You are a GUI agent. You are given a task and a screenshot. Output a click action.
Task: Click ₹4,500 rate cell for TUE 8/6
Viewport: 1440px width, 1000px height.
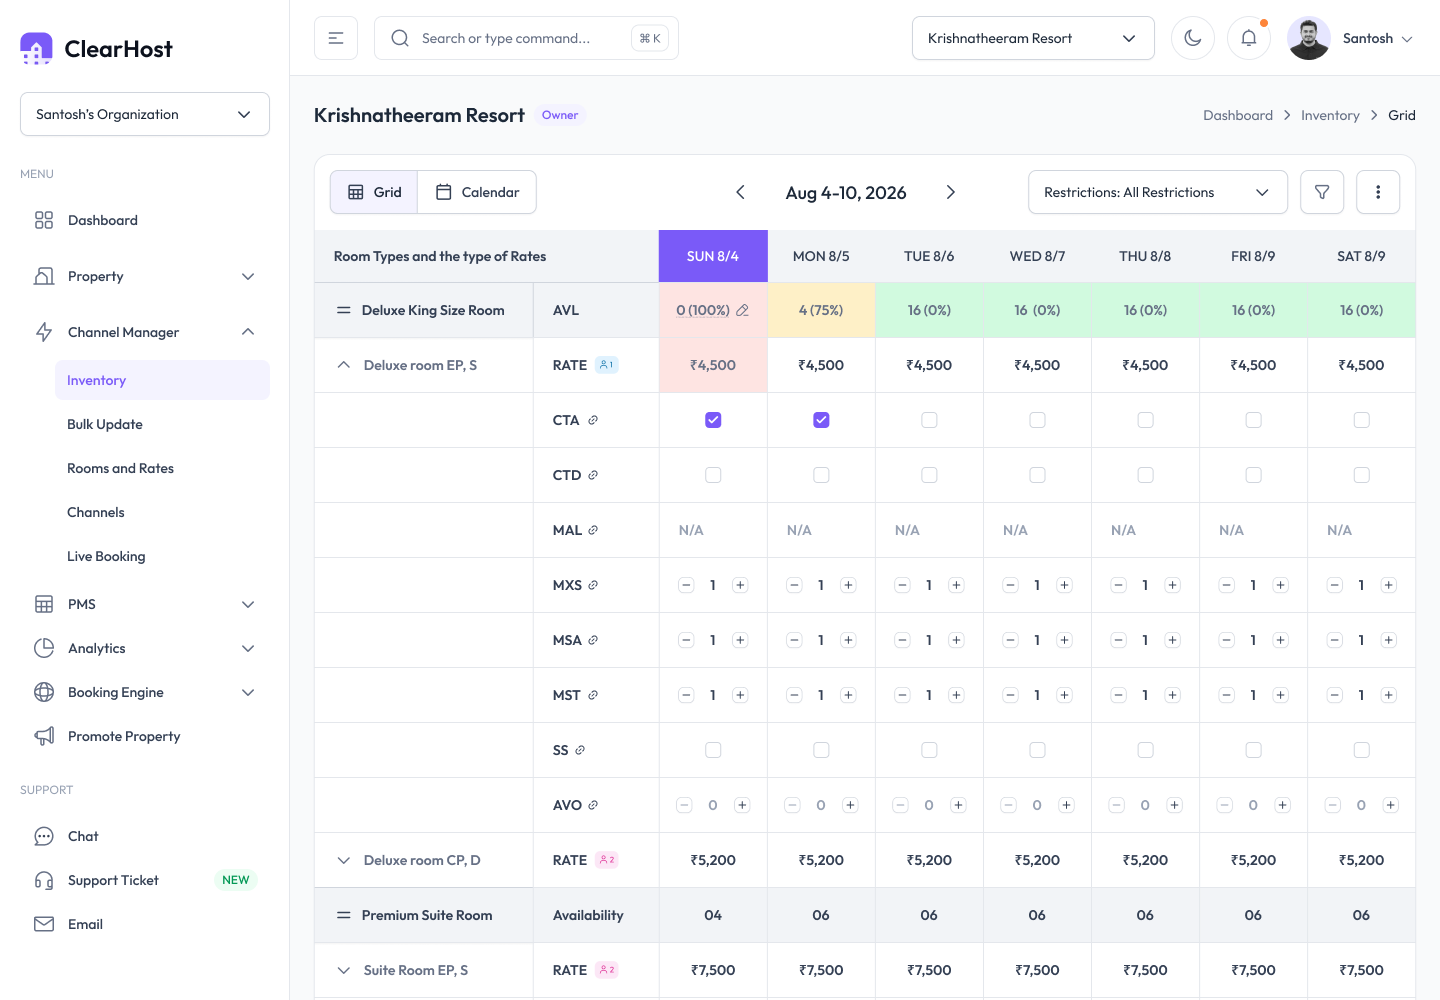(929, 365)
